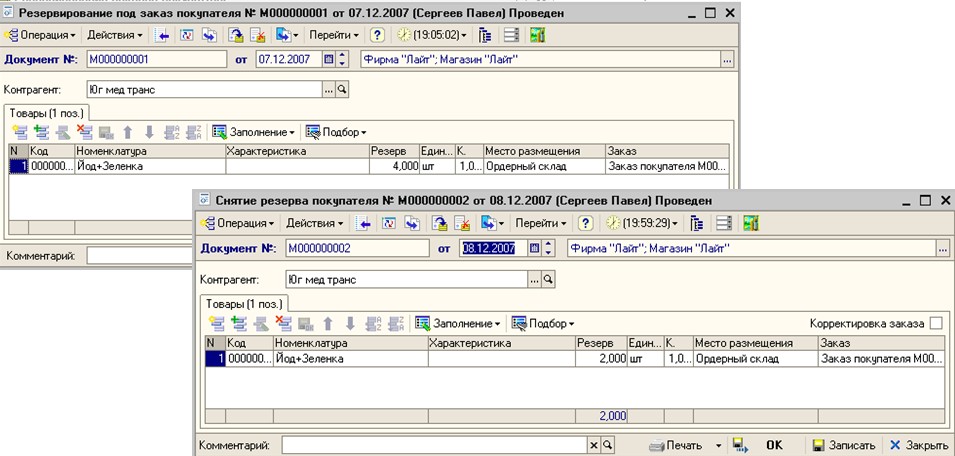This screenshot has height=456, width=955.
Task: Click the help question mark icon in Резервирование toolbar
Action: (378, 34)
